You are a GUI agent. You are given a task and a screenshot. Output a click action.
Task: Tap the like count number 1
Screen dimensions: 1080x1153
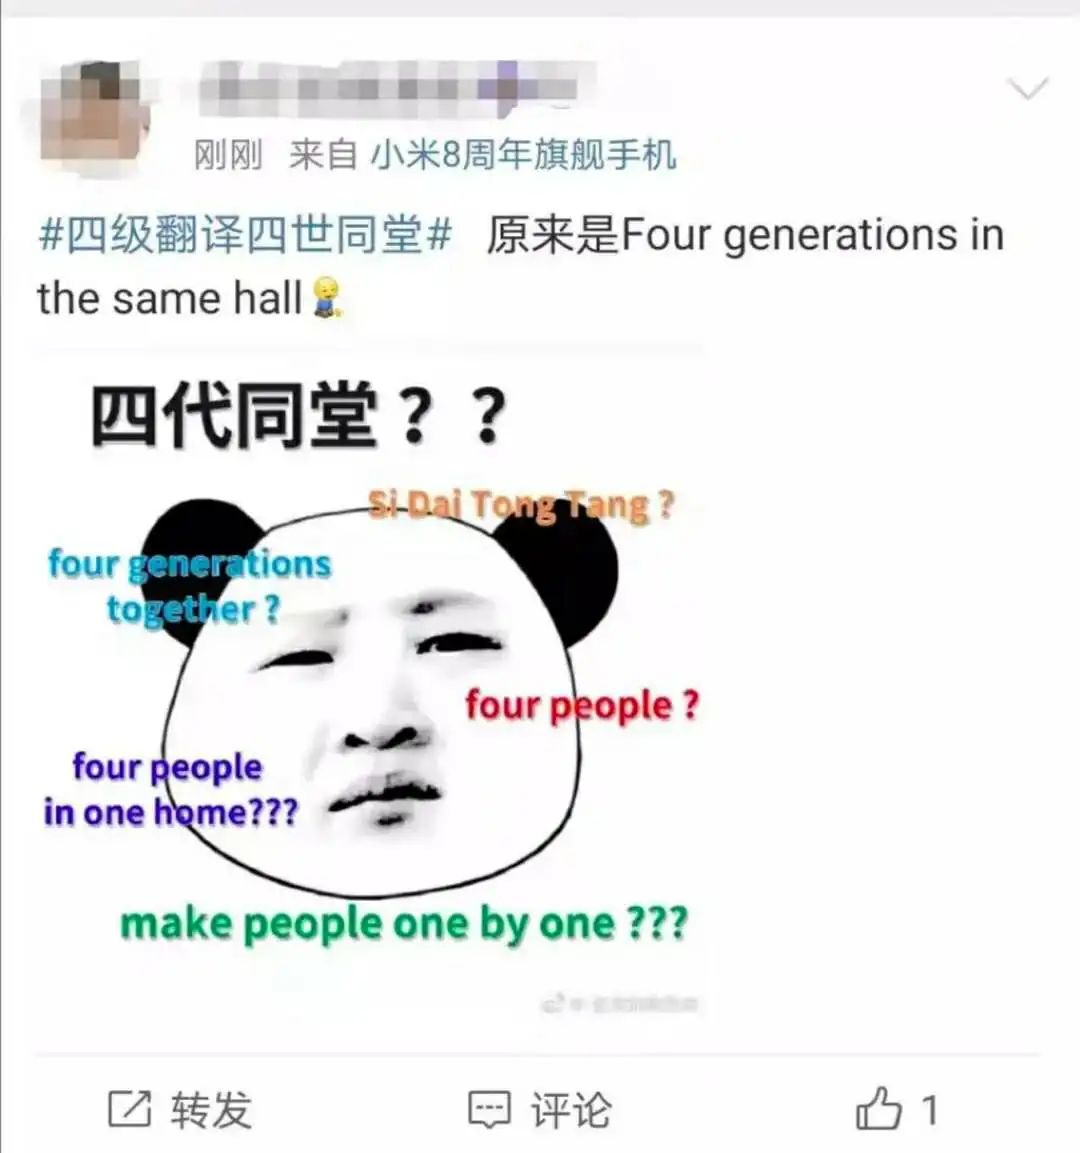click(x=930, y=1110)
